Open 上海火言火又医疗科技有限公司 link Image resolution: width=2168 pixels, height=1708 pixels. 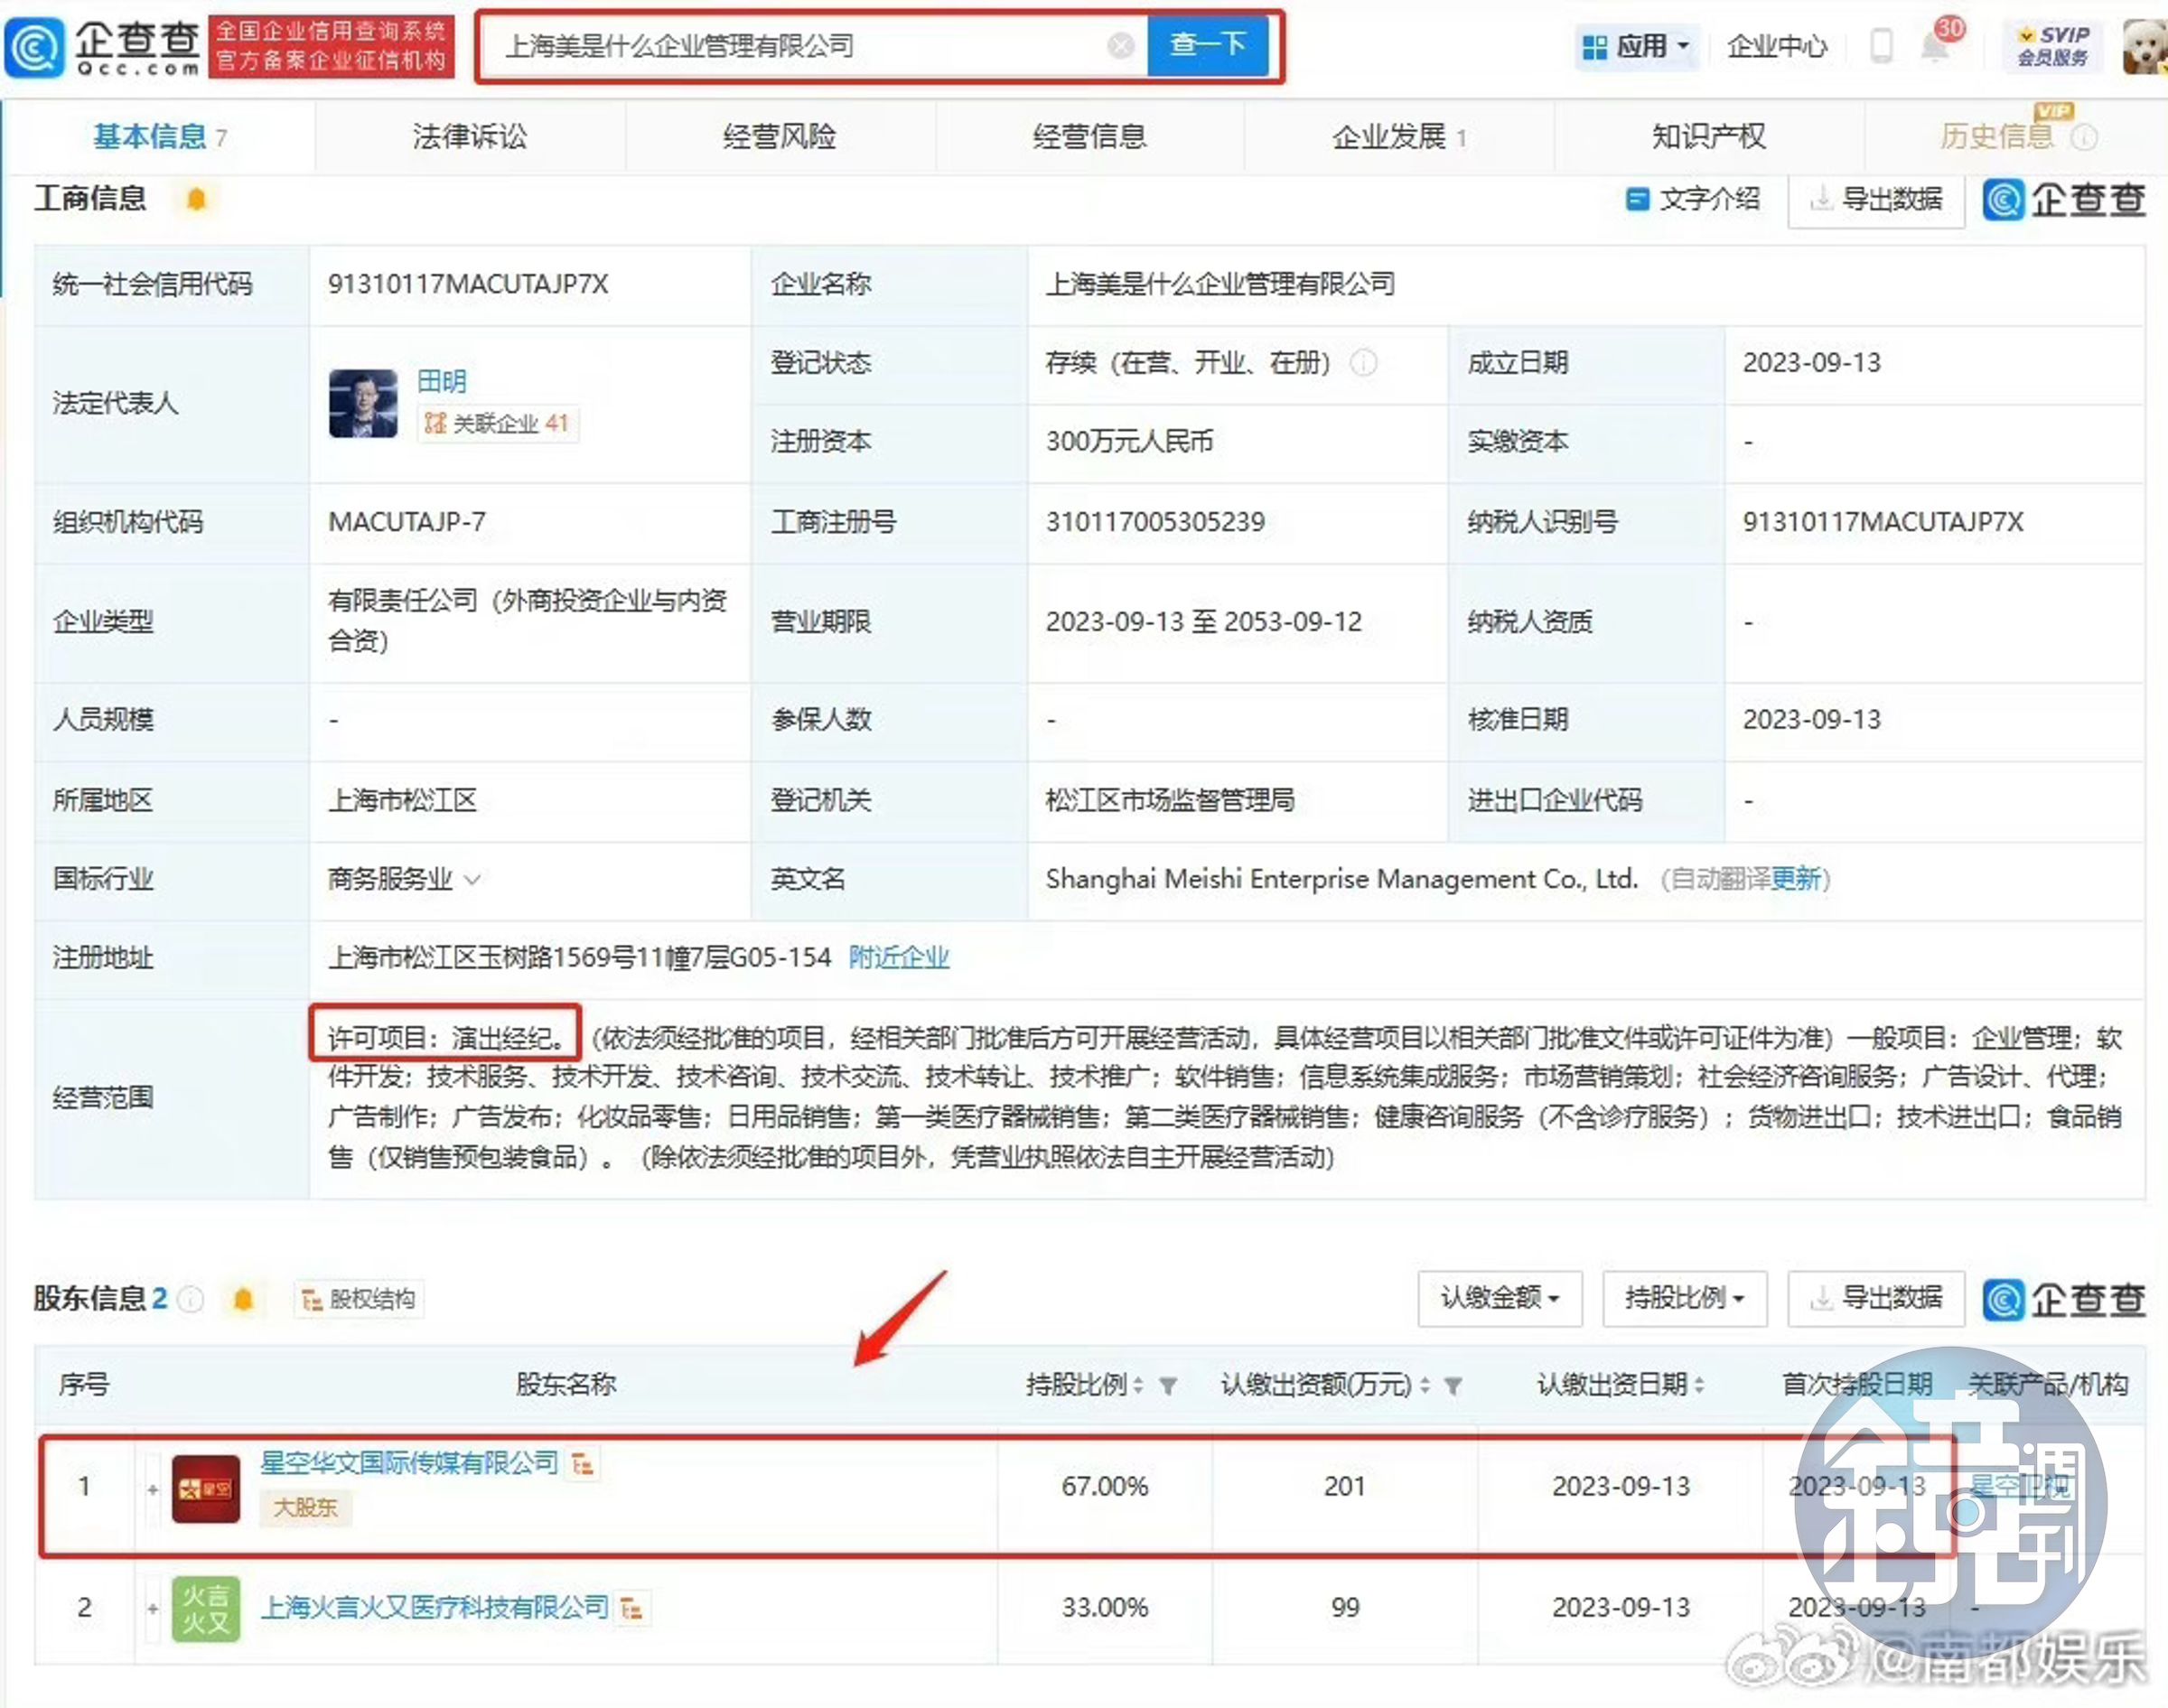tap(435, 1607)
